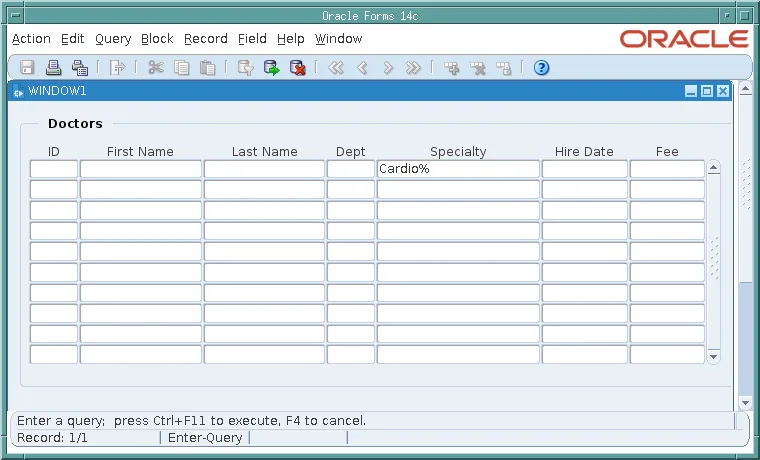Click the outer window scrollbar down arrow
760x460 pixels.
point(745,402)
